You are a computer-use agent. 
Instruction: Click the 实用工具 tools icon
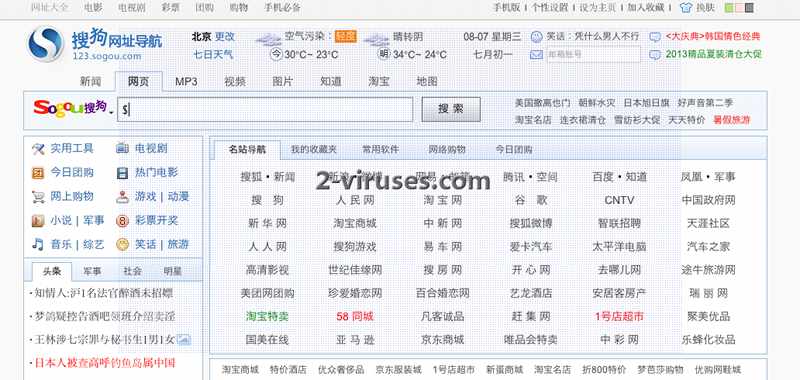tap(38, 149)
